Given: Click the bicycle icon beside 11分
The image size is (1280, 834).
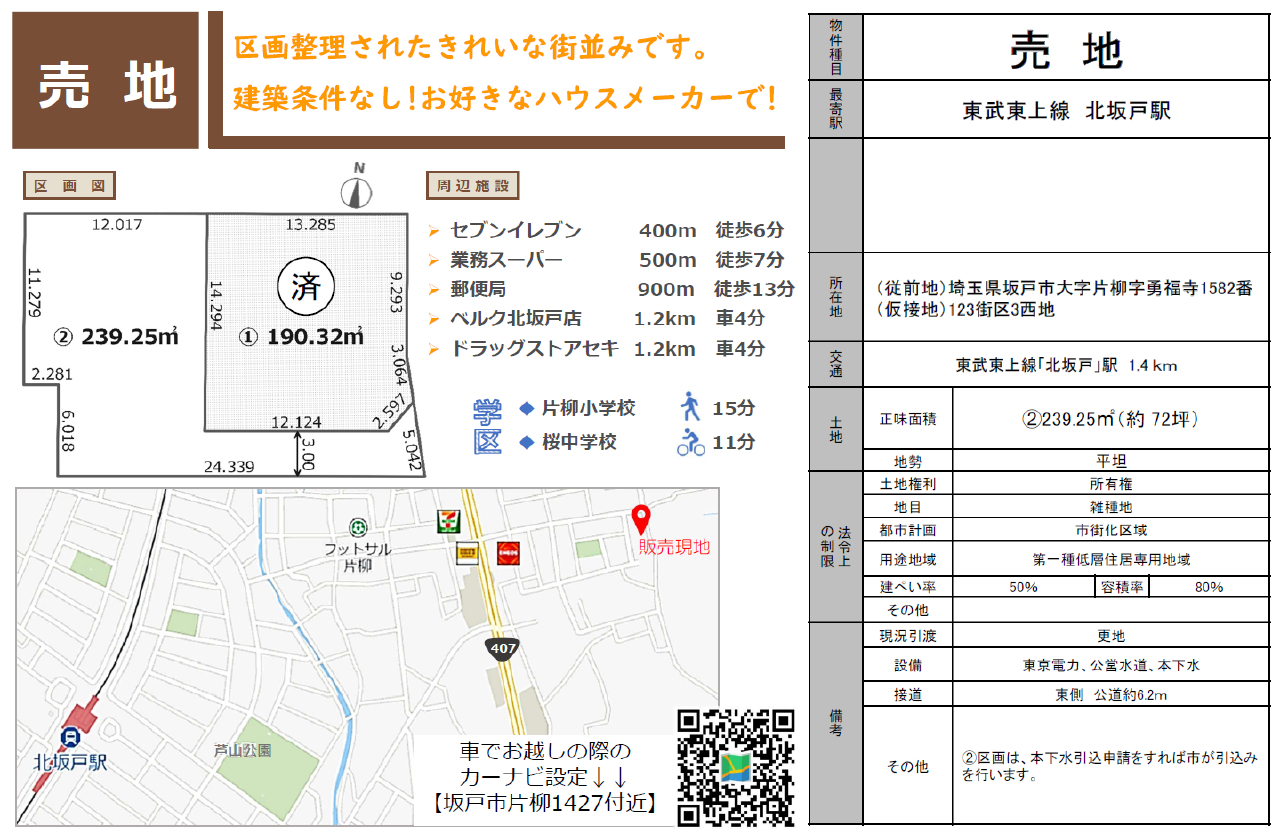Looking at the screenshot, I should click(691, 442).
